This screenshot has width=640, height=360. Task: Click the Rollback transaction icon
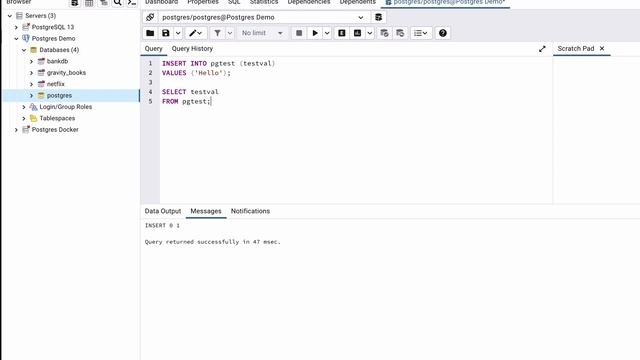pos(400,33)
